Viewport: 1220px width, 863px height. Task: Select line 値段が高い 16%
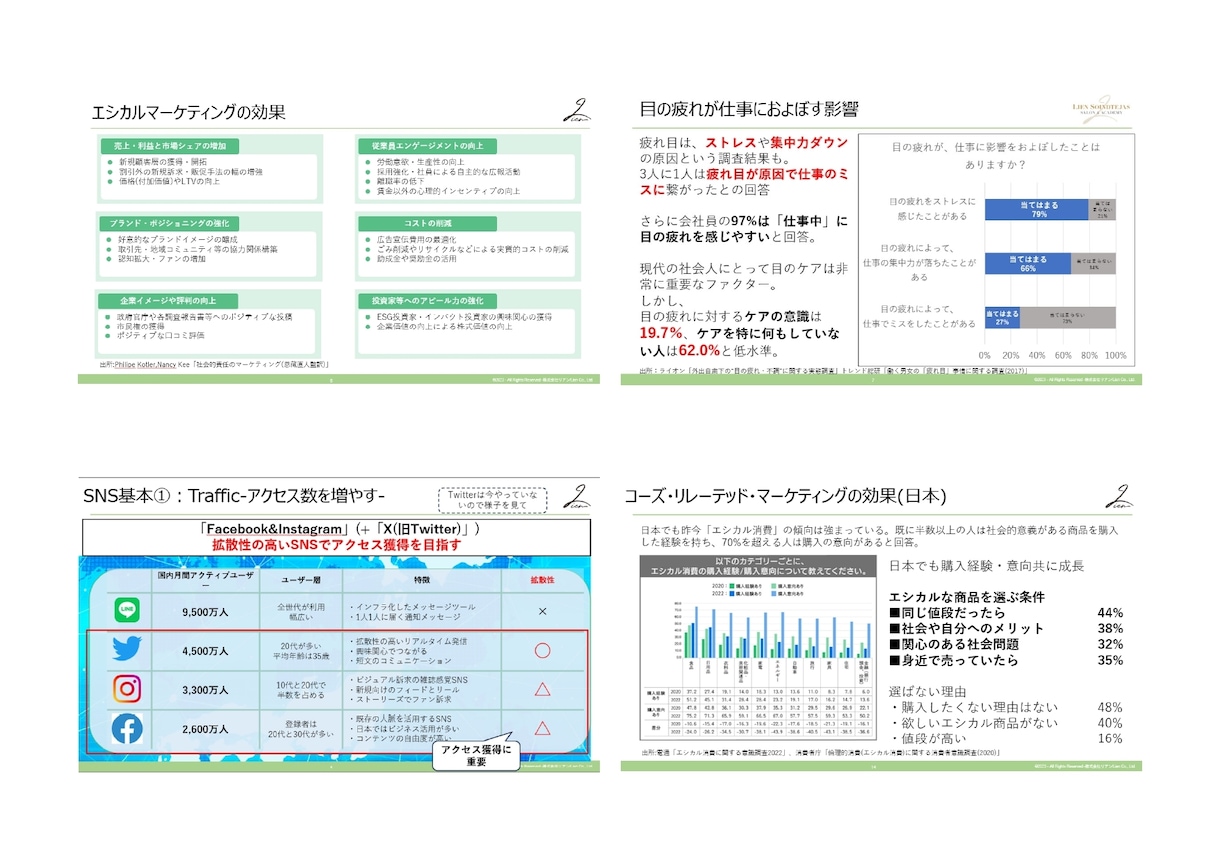coord(1006,739)
